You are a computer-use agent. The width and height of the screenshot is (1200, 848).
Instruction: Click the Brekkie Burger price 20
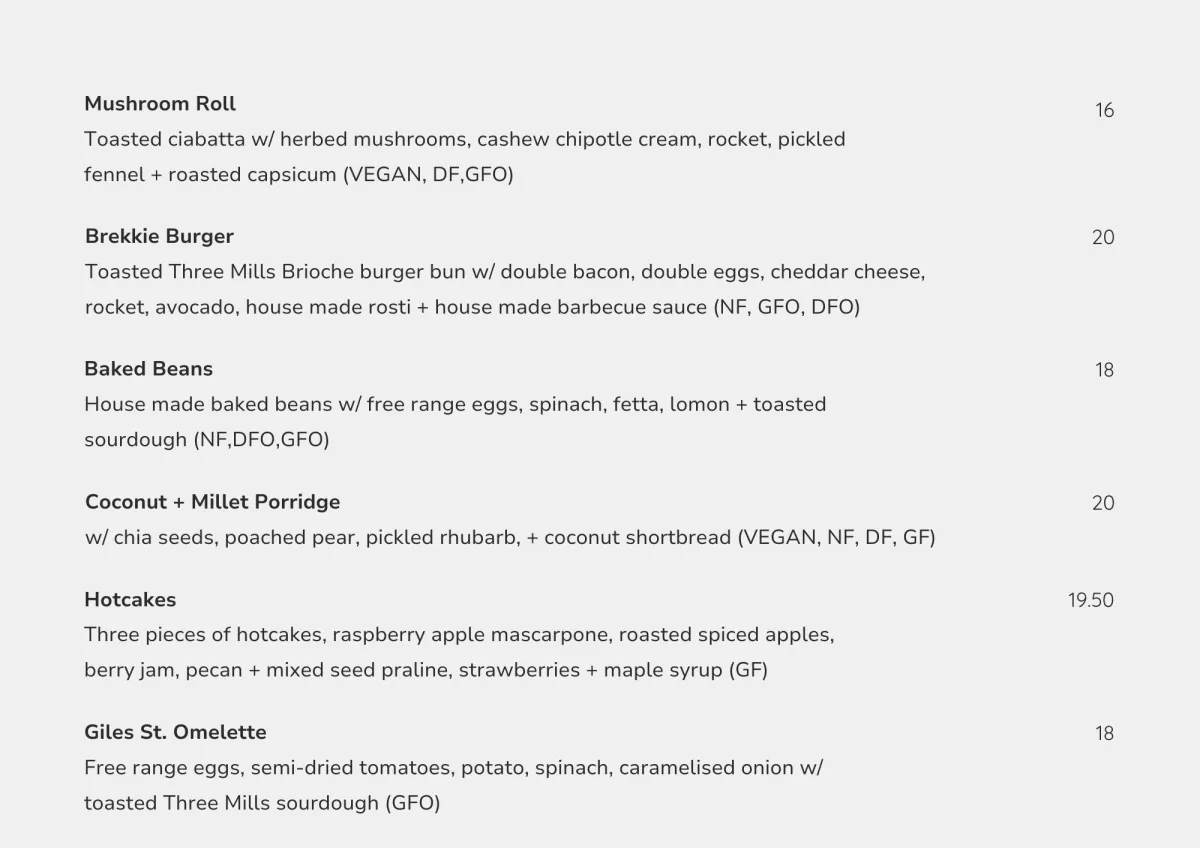(1103, 238)
